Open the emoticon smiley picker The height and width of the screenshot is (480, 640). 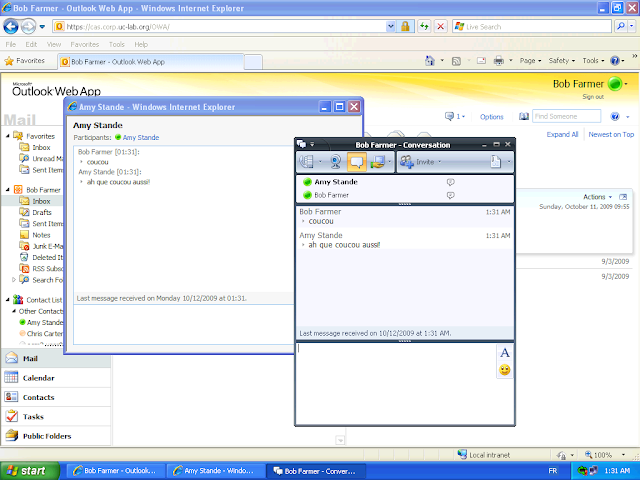click(505, 370)
